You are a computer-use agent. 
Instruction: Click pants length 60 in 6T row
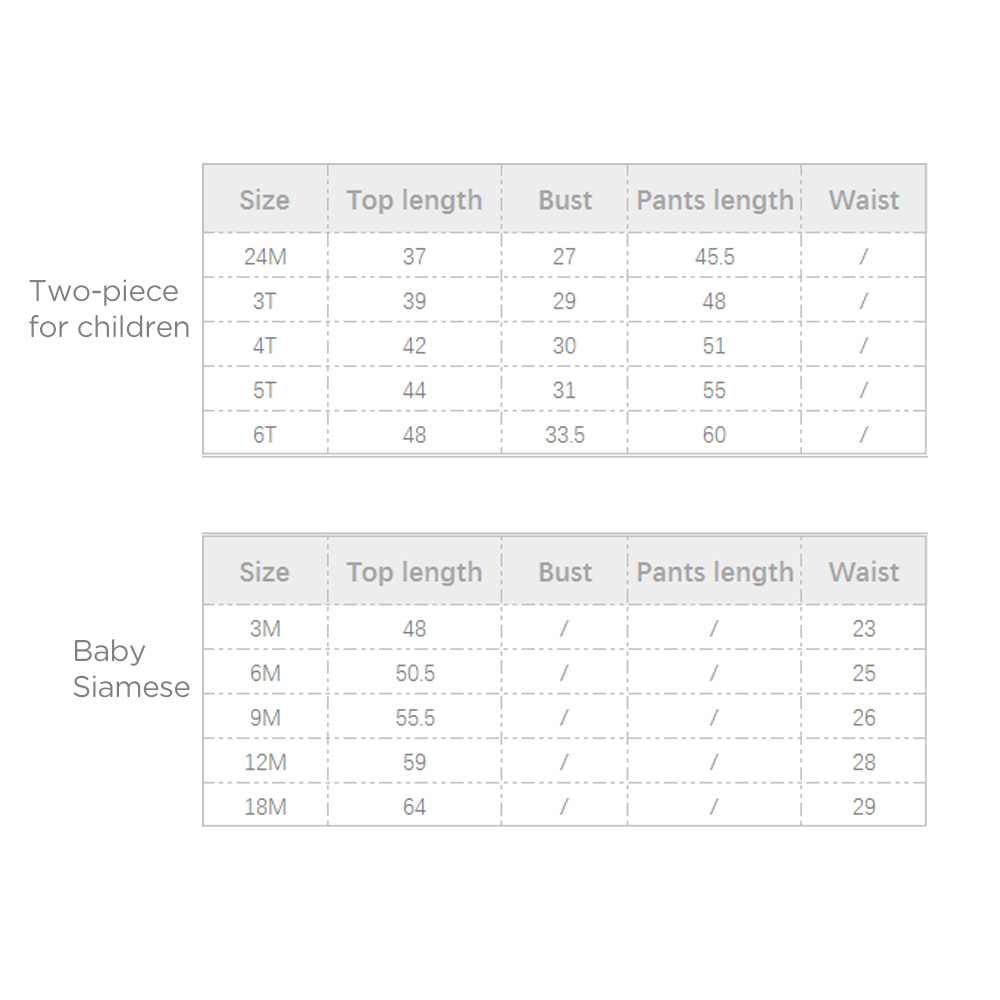coord(714,435)
